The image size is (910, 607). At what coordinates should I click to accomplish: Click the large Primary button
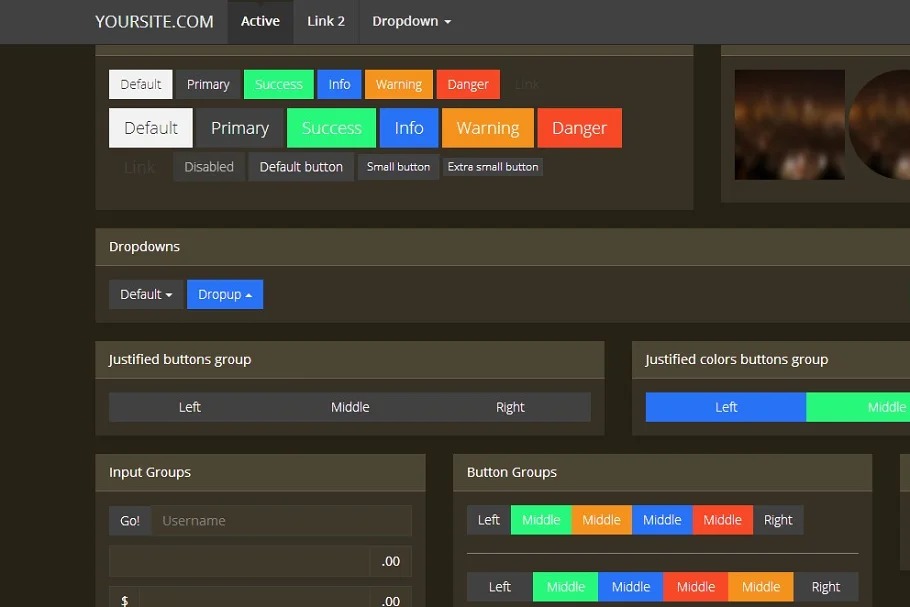tap(240, 128)
